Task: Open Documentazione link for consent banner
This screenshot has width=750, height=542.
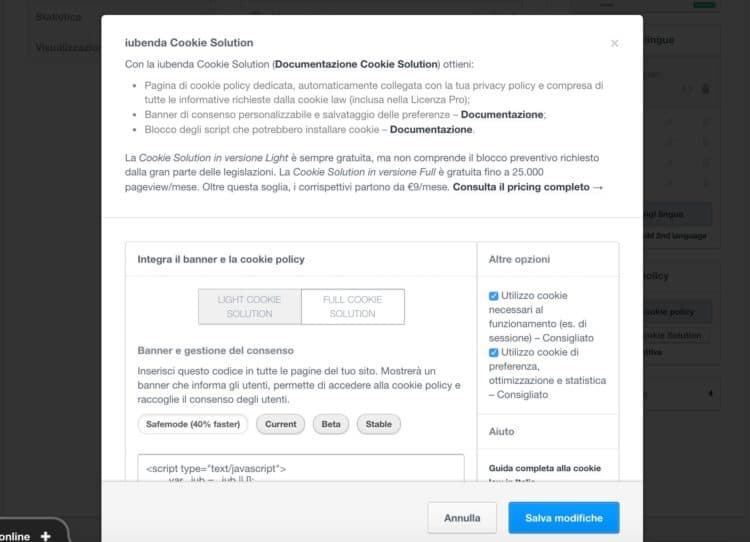Action: click(502, 115)
